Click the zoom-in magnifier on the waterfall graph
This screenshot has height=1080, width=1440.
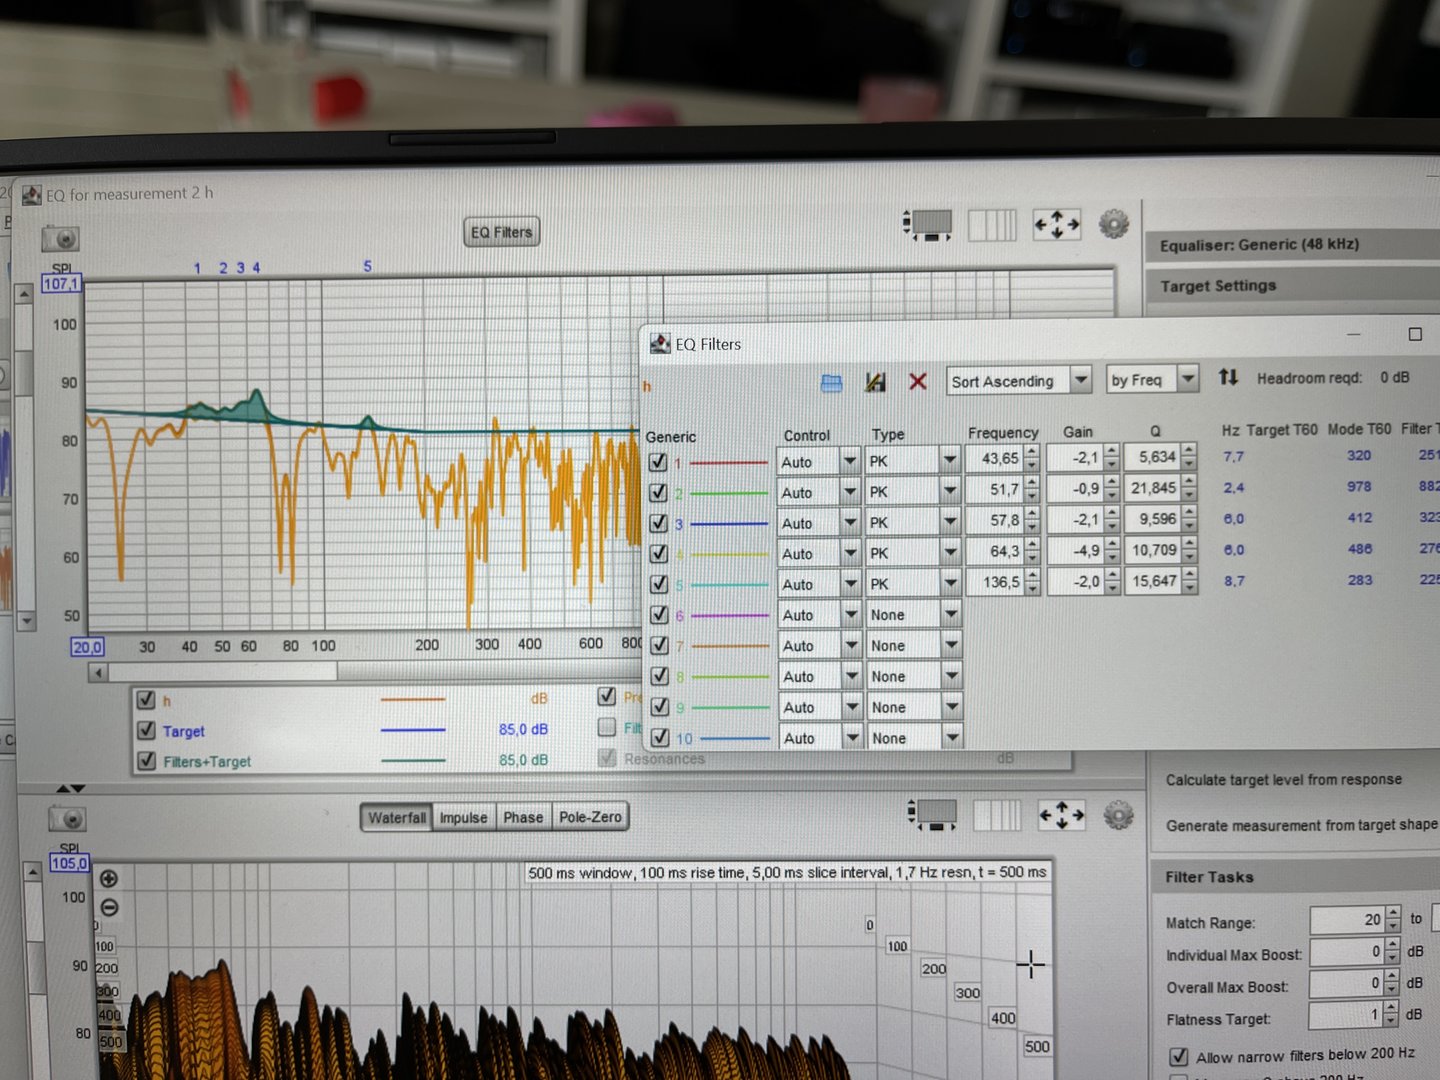(x=109, y=879)
